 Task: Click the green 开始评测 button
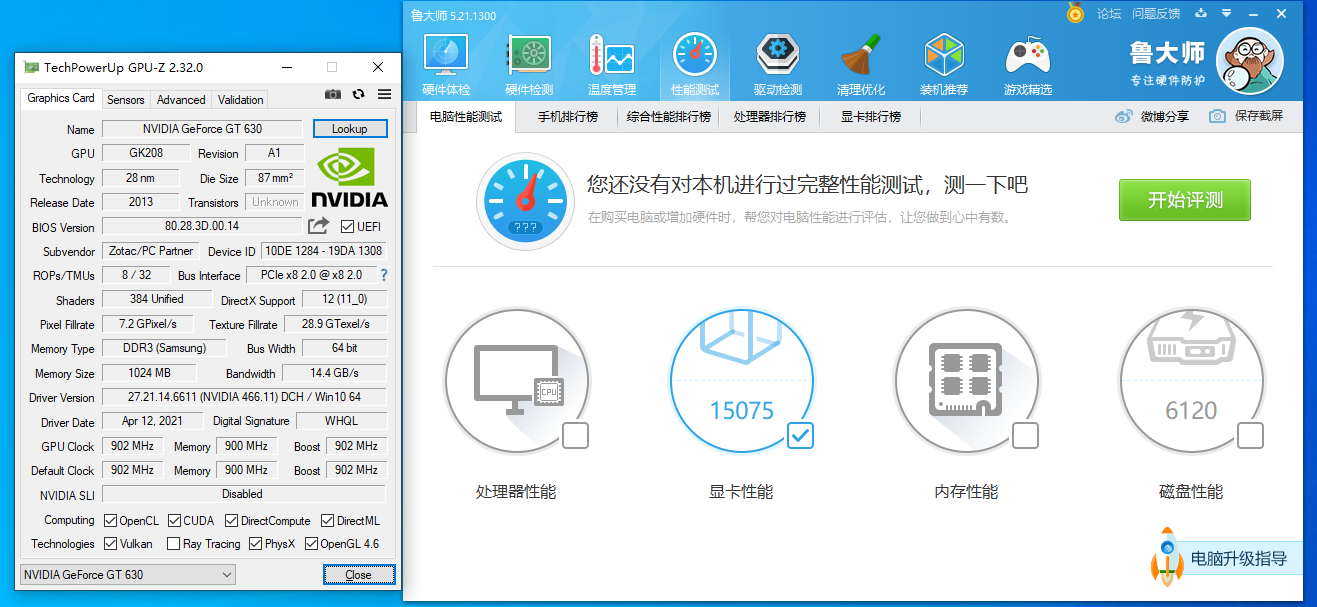pyautogui.click(x=1185, y=200)
